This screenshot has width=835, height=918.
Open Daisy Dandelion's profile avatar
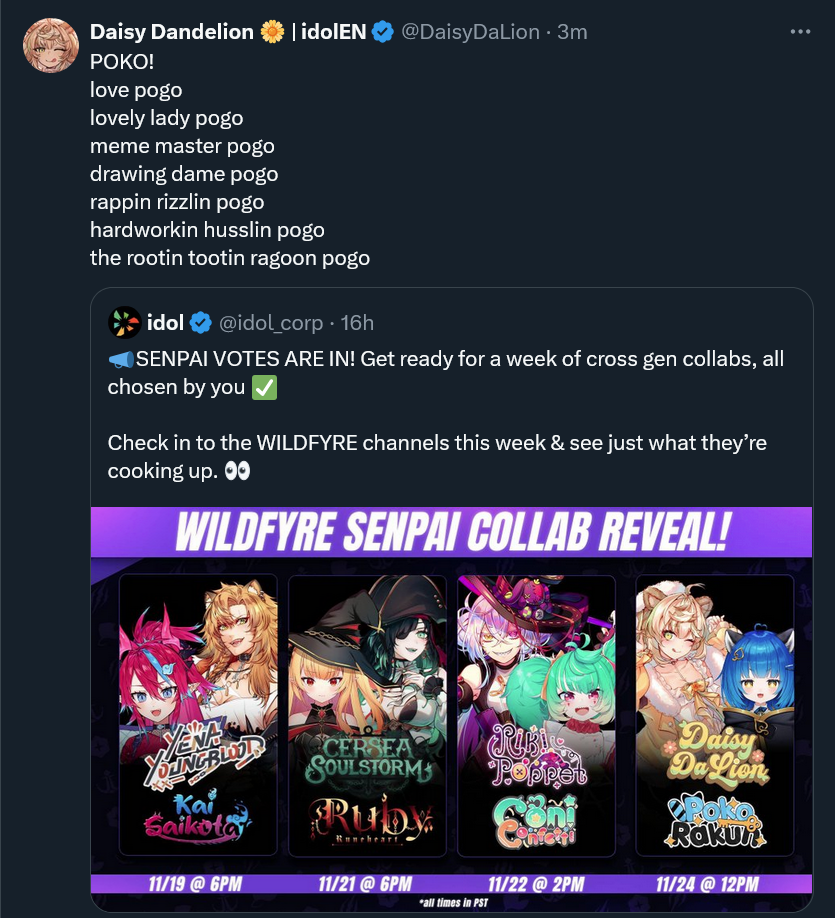pyautogui.click(x=51, y=46)
